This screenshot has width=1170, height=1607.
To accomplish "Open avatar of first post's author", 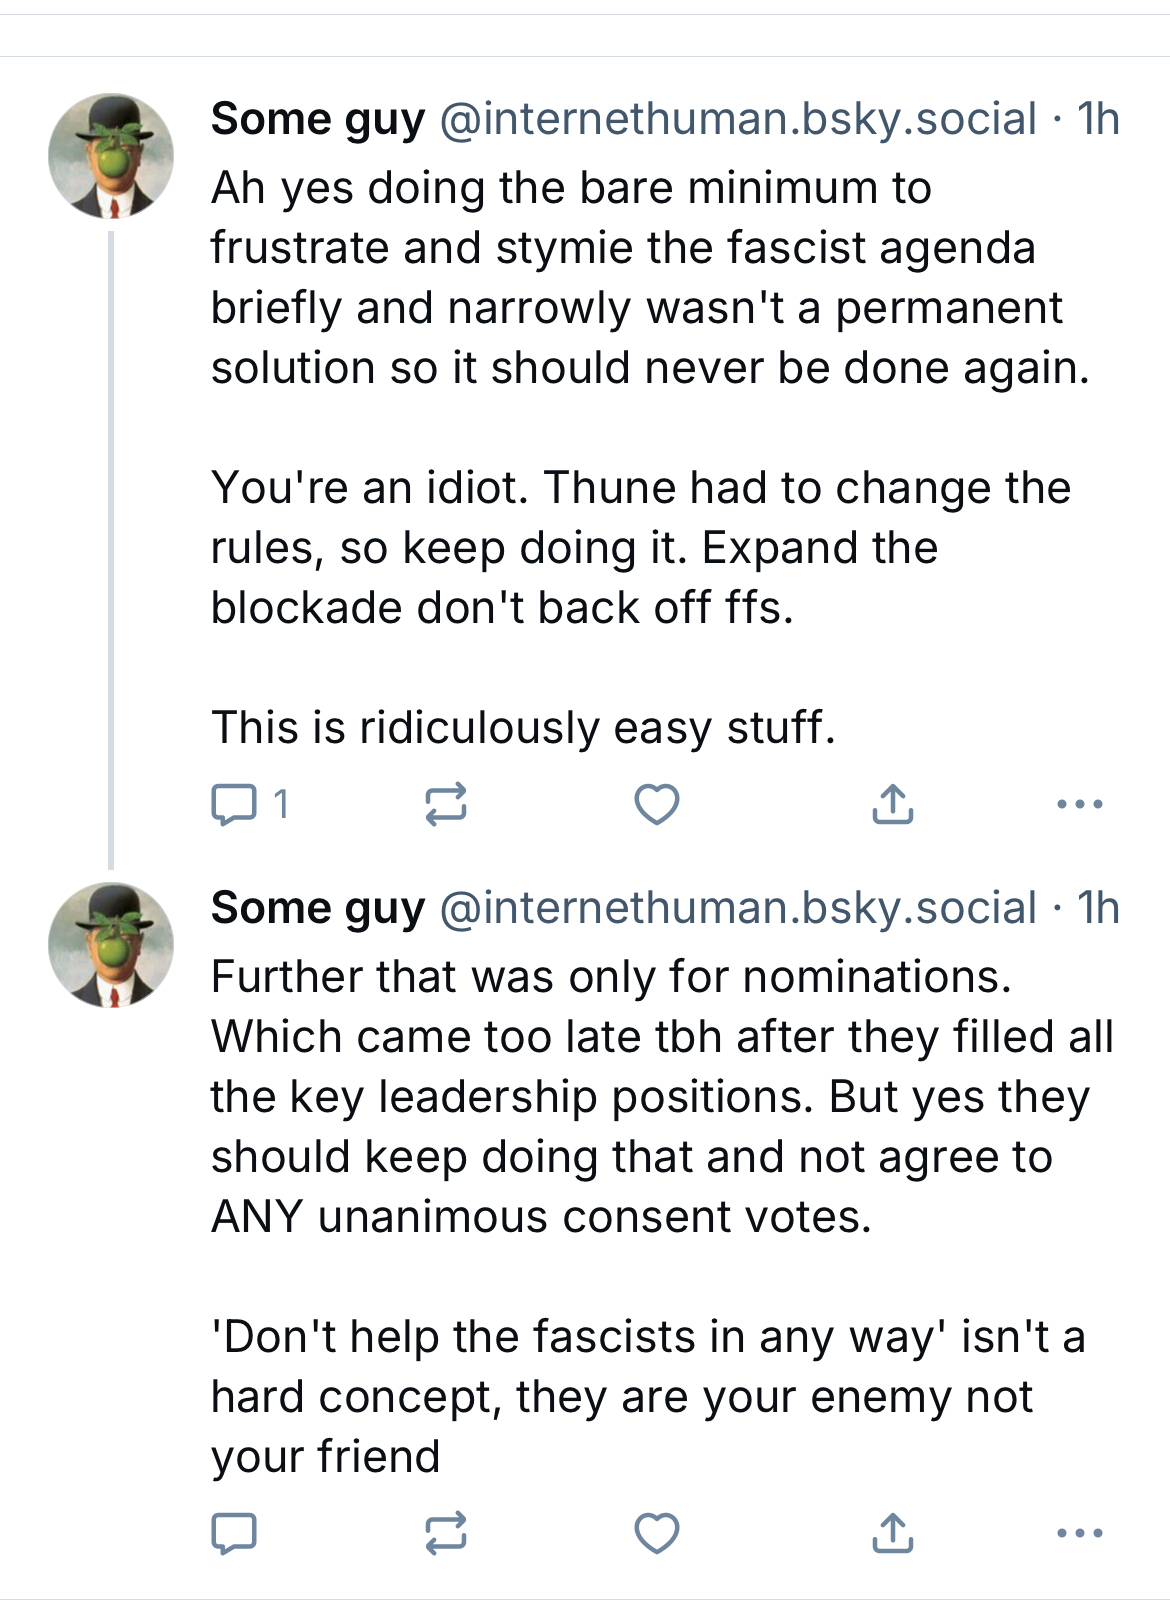I will 111,157.
